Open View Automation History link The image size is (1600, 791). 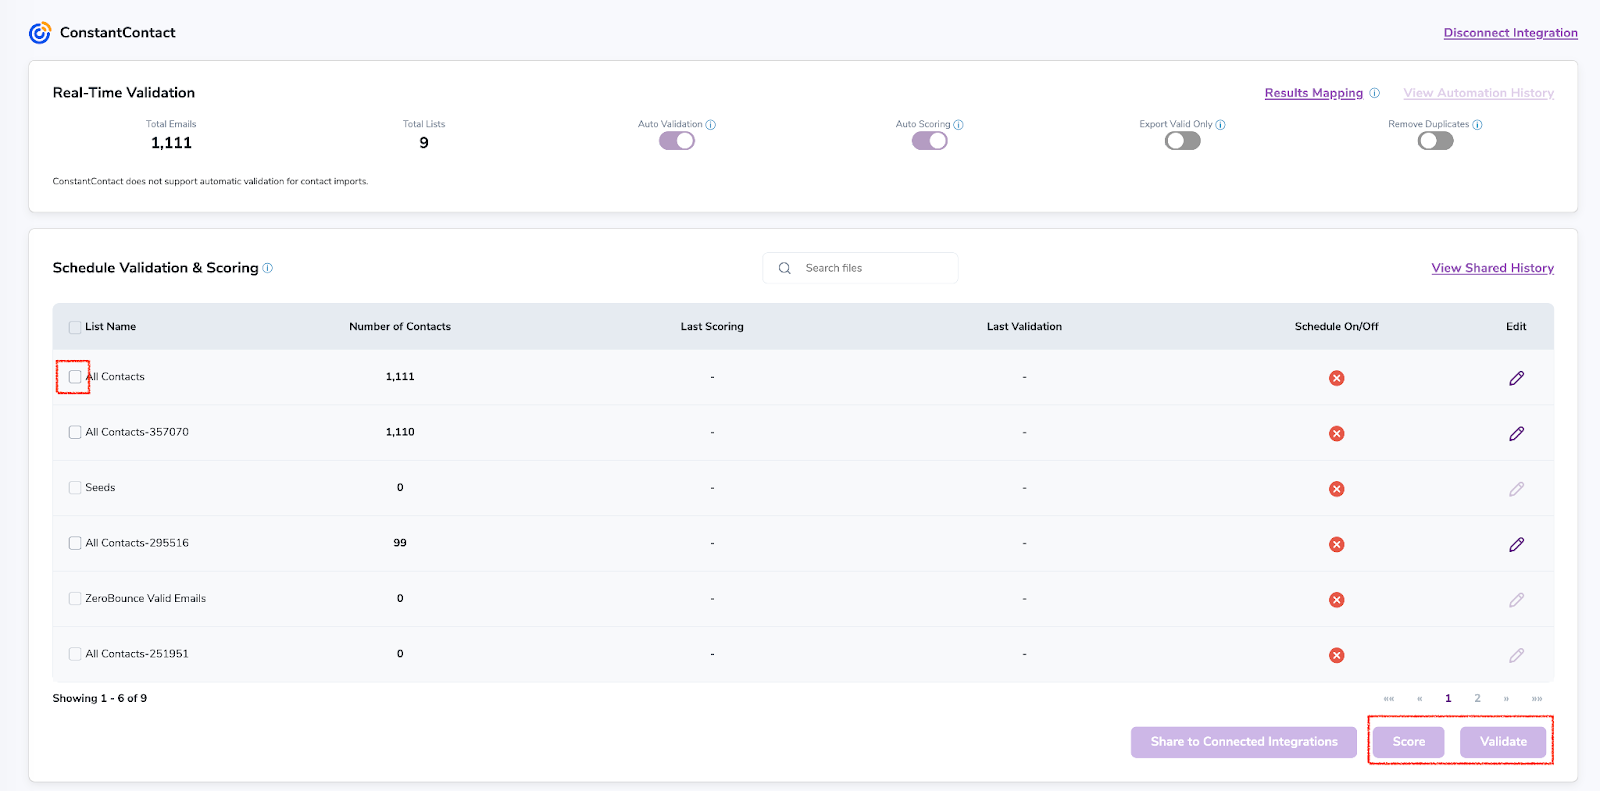tap(1478, 93)
